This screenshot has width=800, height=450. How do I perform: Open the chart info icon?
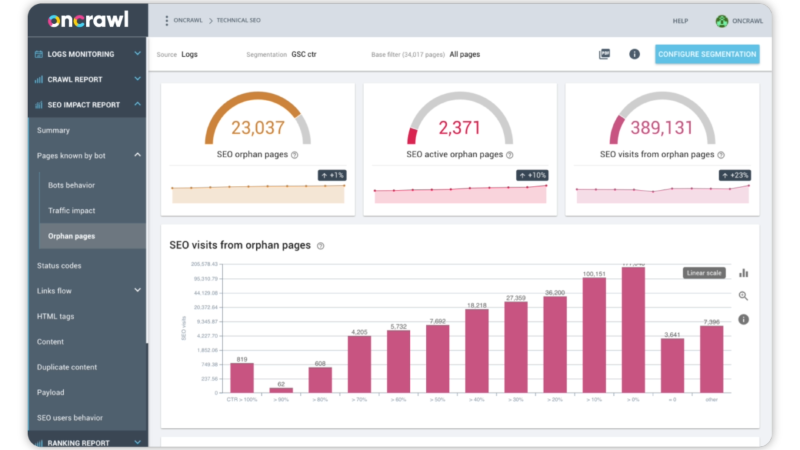(743, 319)
